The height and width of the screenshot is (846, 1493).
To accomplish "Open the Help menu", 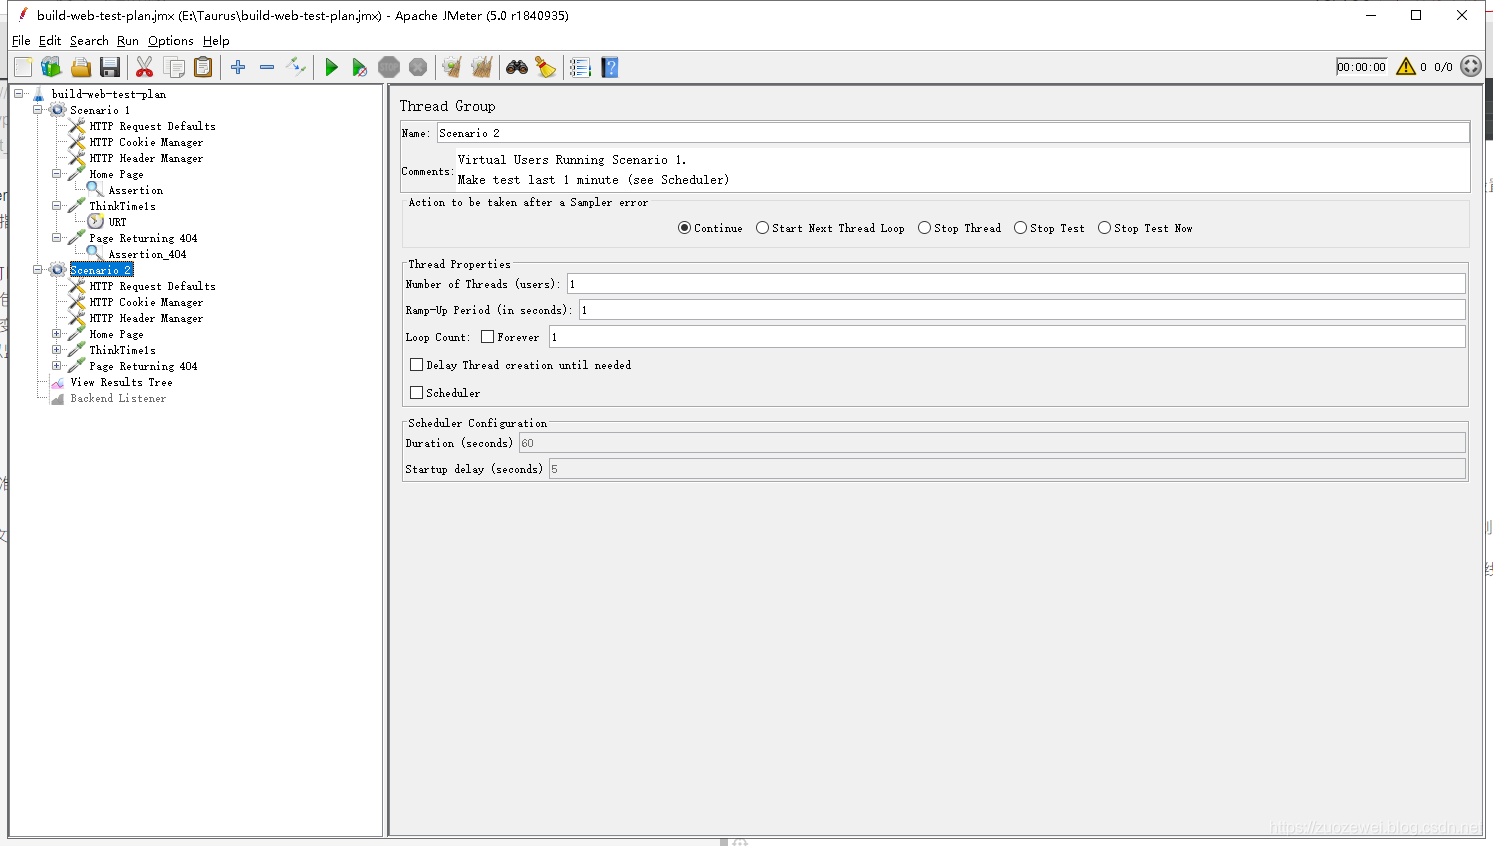I will [216, 41].
